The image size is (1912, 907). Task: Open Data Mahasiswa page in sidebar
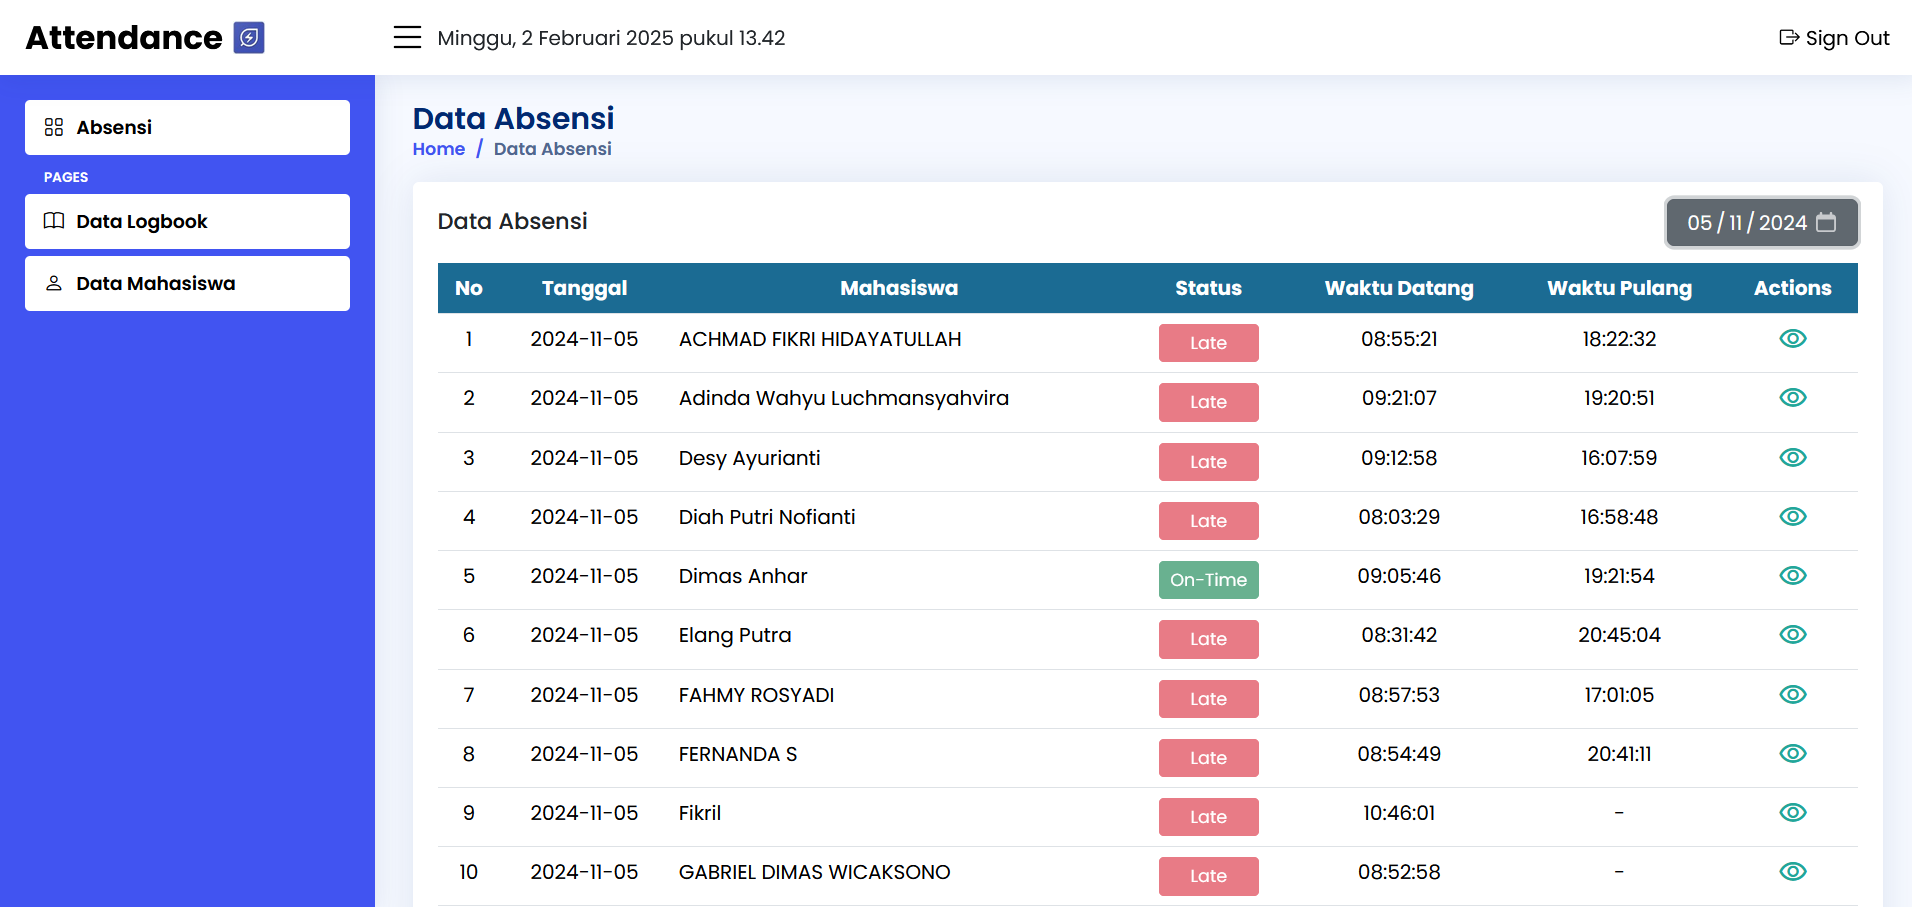pos(187,283)
